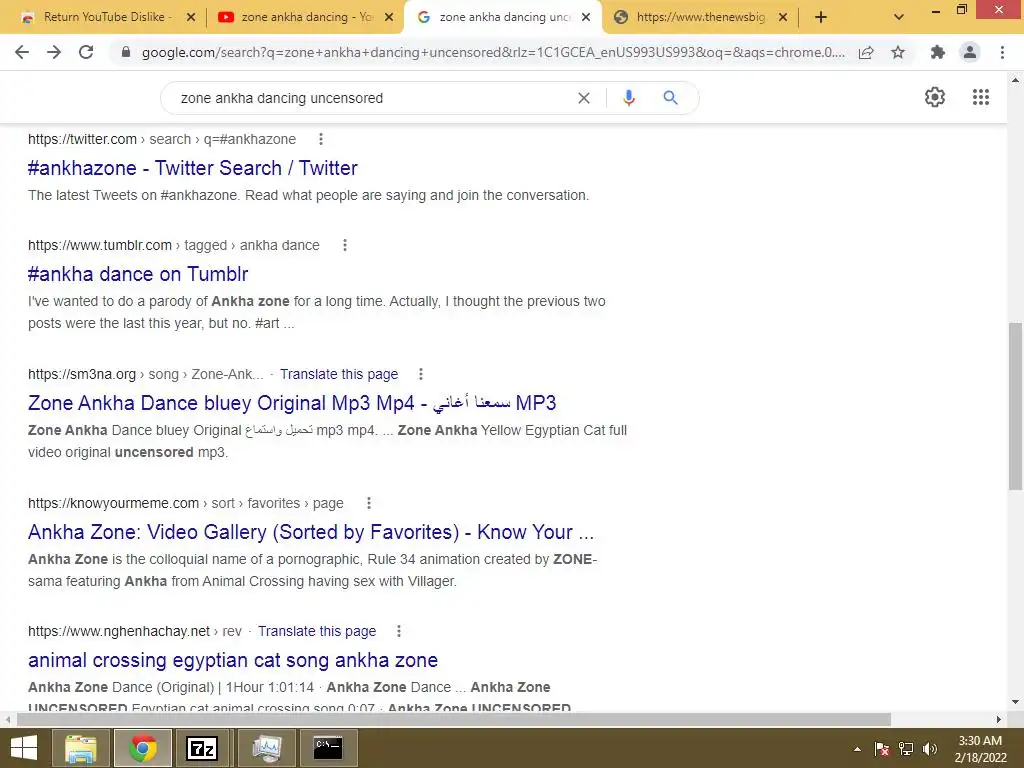The image size is (1024, 768).
Task: Open Google apps grid
Action: (x=980, y=97)
